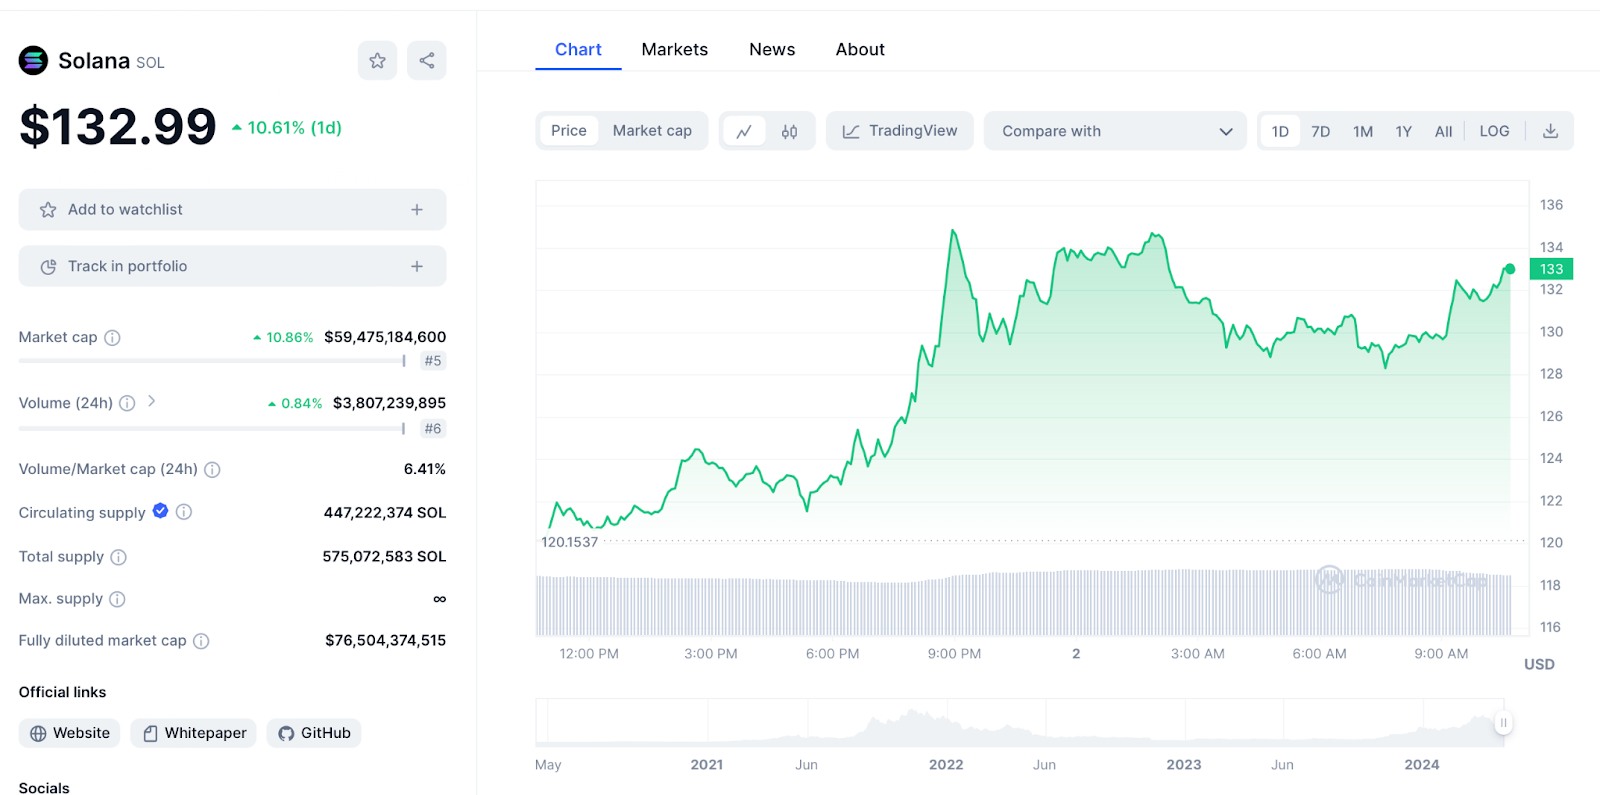Image resolution: width=1600 pixels, height=795 pixels.
Task: Set chart range to 1D
Action: click(1280, 131)
